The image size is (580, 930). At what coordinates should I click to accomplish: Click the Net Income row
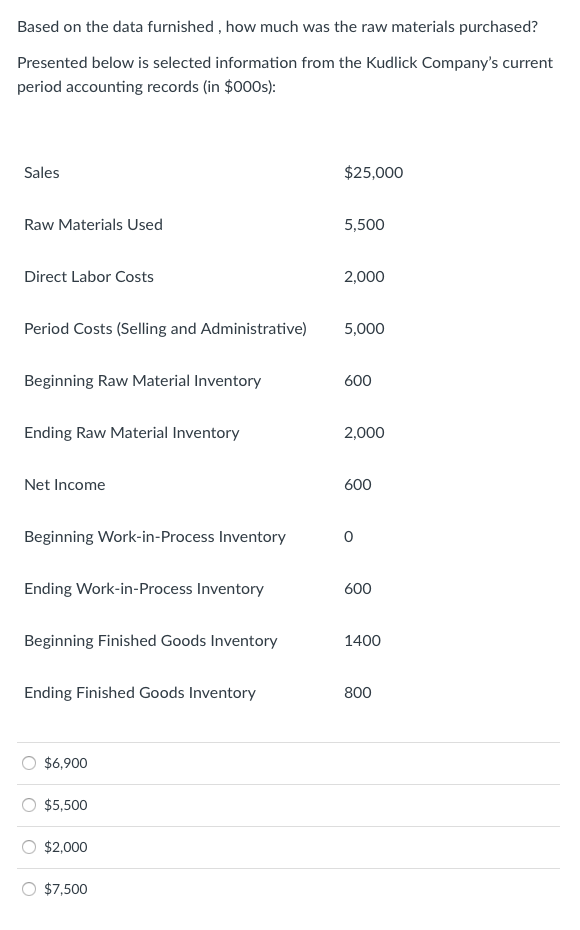tap(64, 484)
